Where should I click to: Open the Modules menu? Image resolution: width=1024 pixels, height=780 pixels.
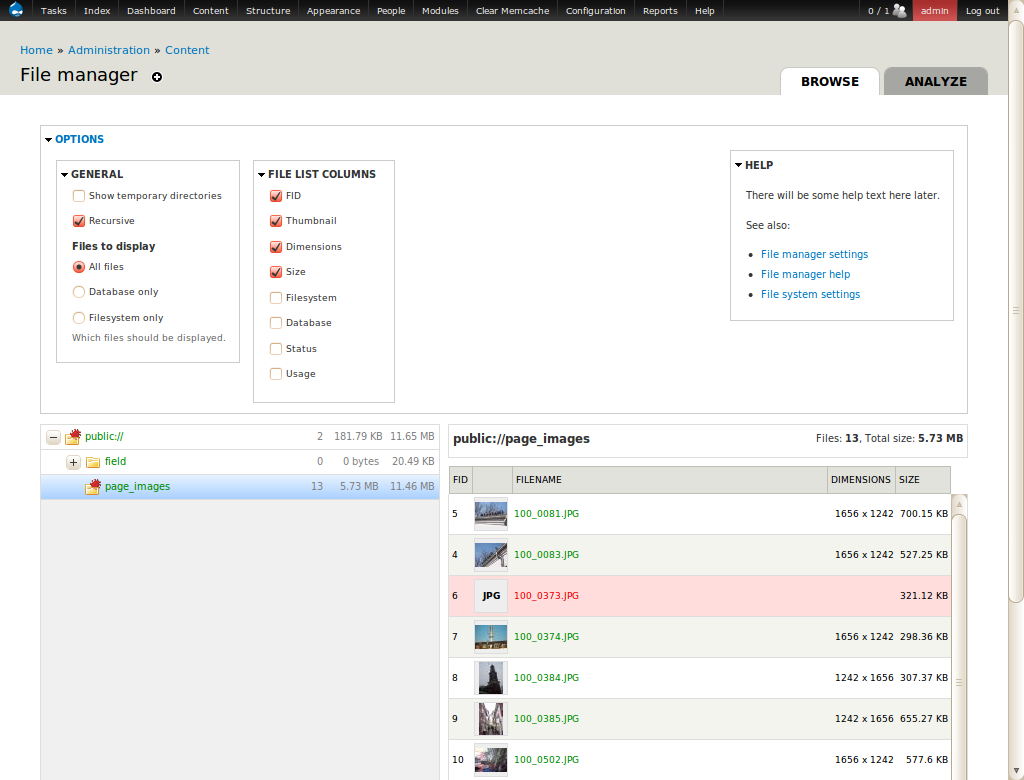[x=440, y=10]
